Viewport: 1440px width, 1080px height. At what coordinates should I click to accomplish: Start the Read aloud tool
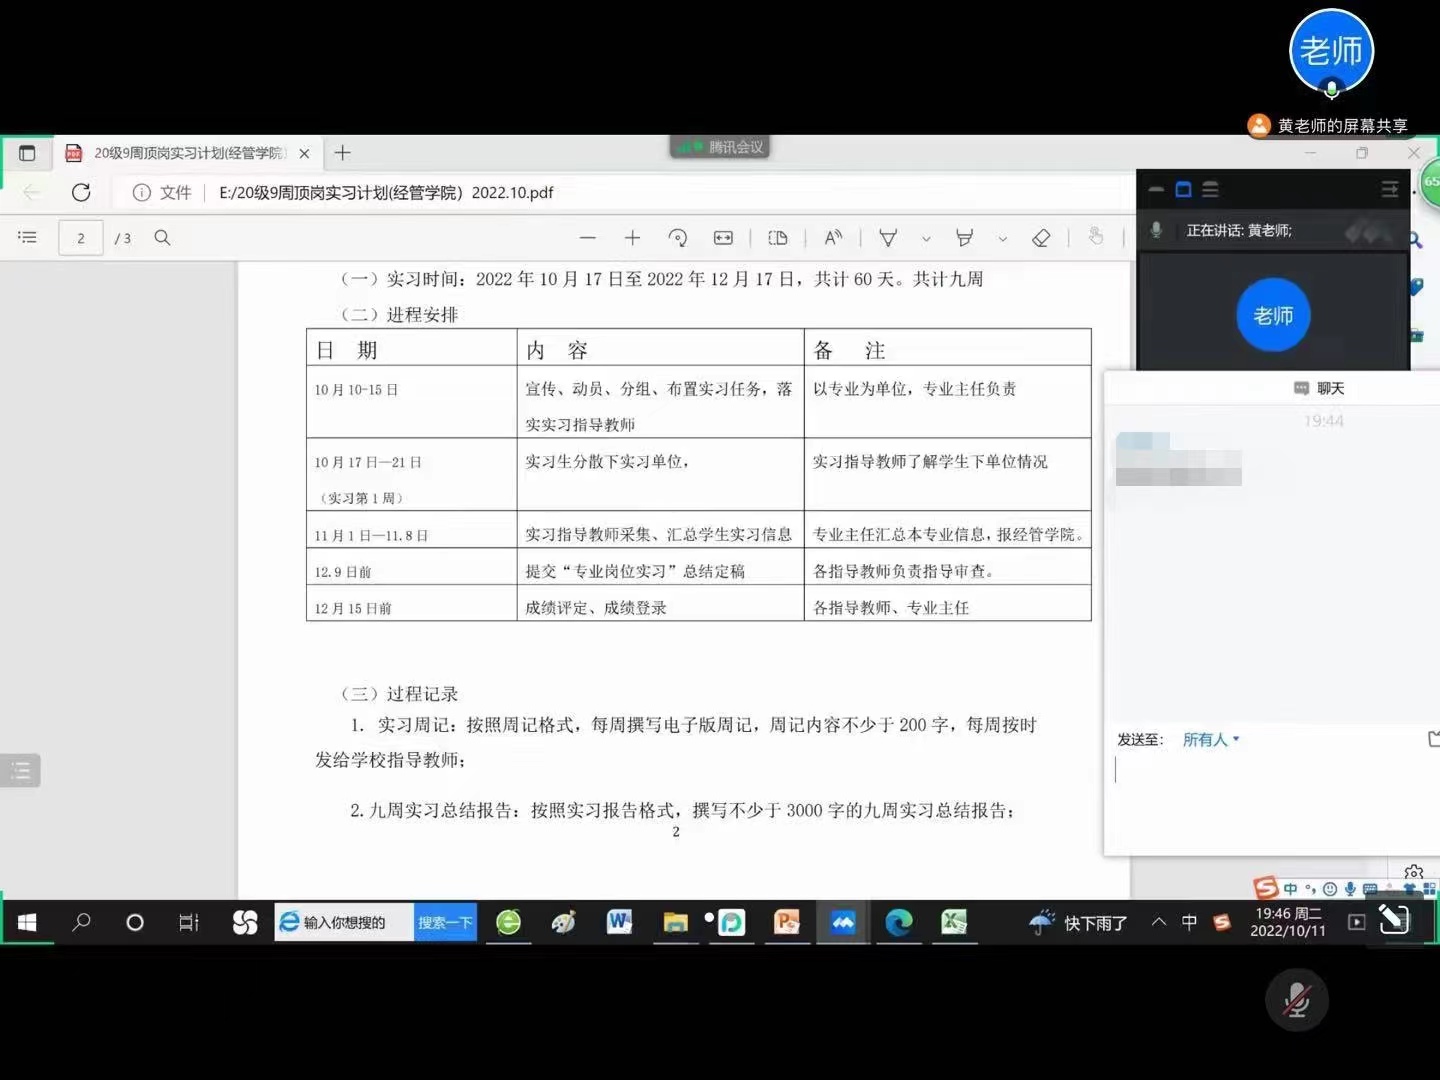(x=832, y=238)
